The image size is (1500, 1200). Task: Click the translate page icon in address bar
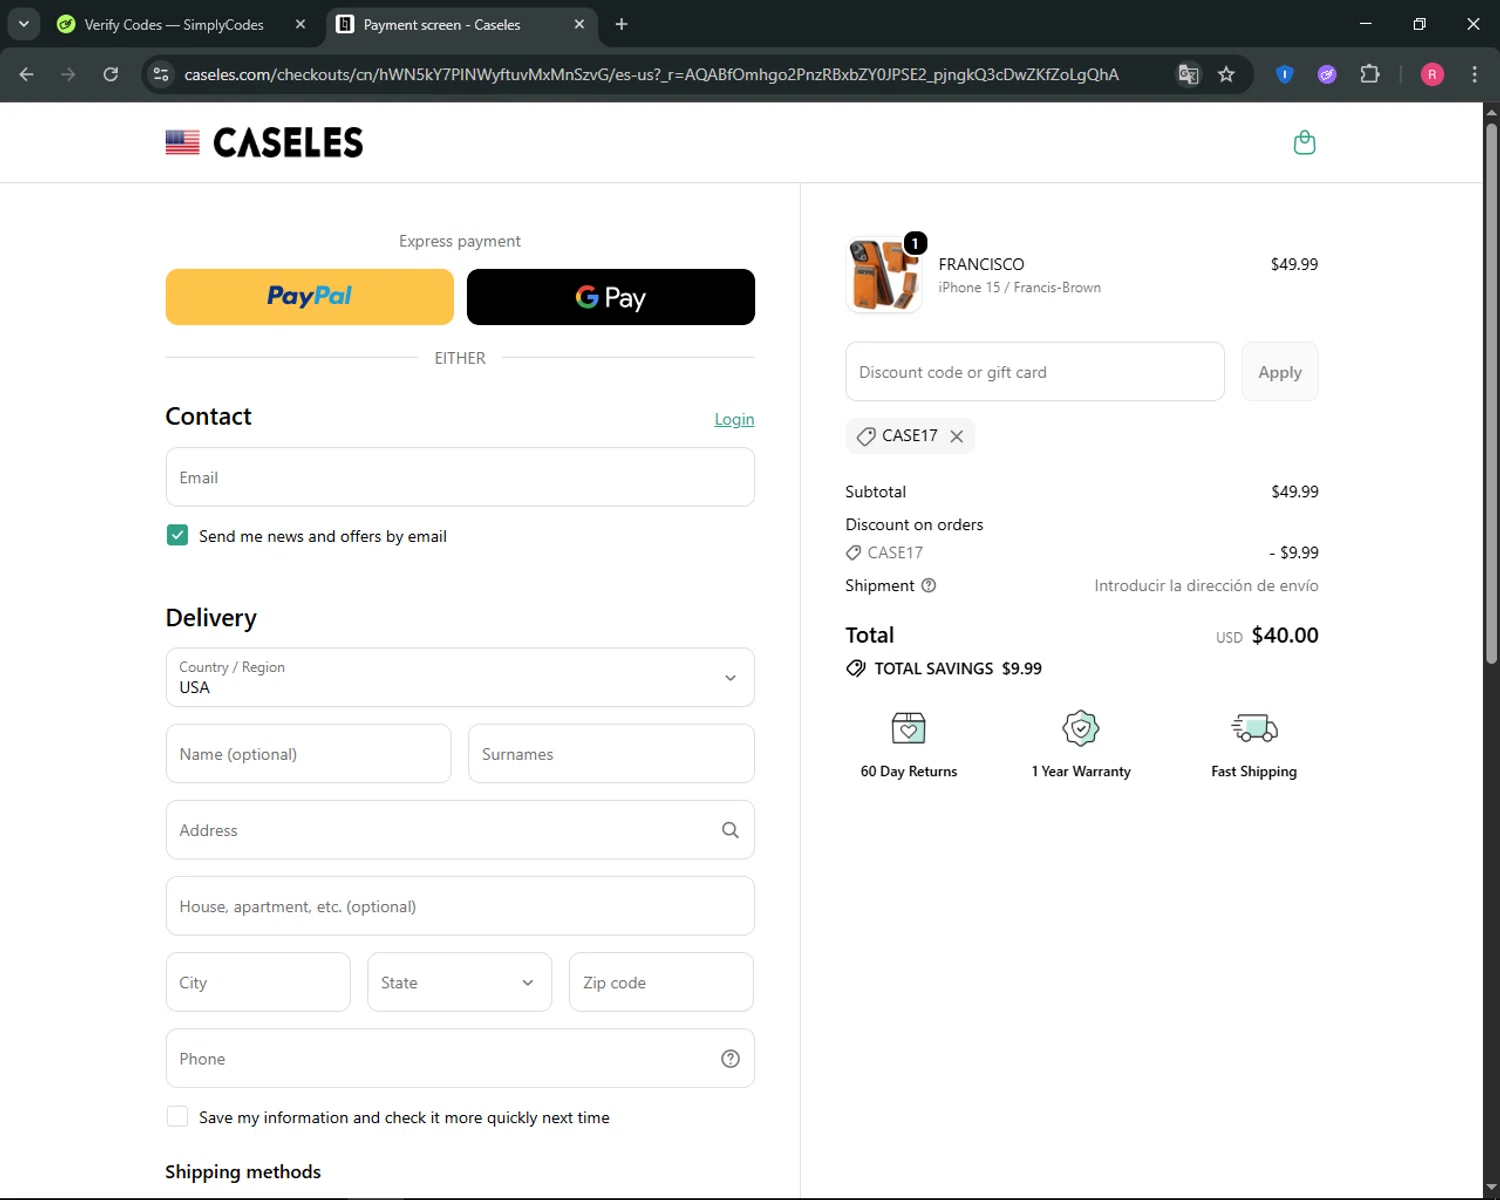tap(1188, 74)
